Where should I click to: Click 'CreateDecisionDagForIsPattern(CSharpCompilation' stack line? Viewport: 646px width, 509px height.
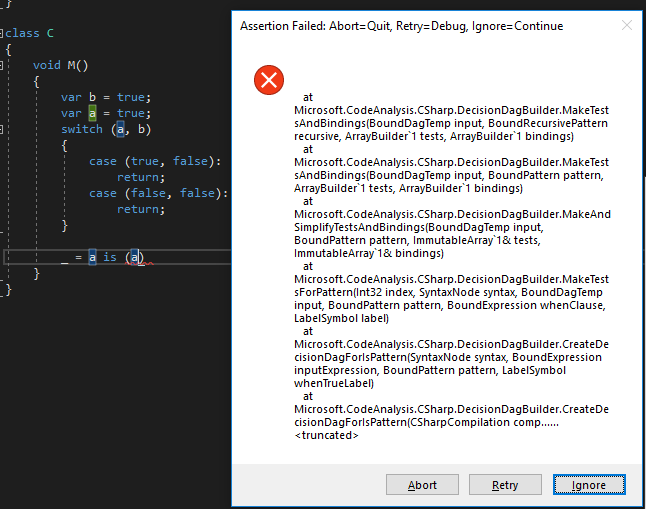[x=452, y=416]
